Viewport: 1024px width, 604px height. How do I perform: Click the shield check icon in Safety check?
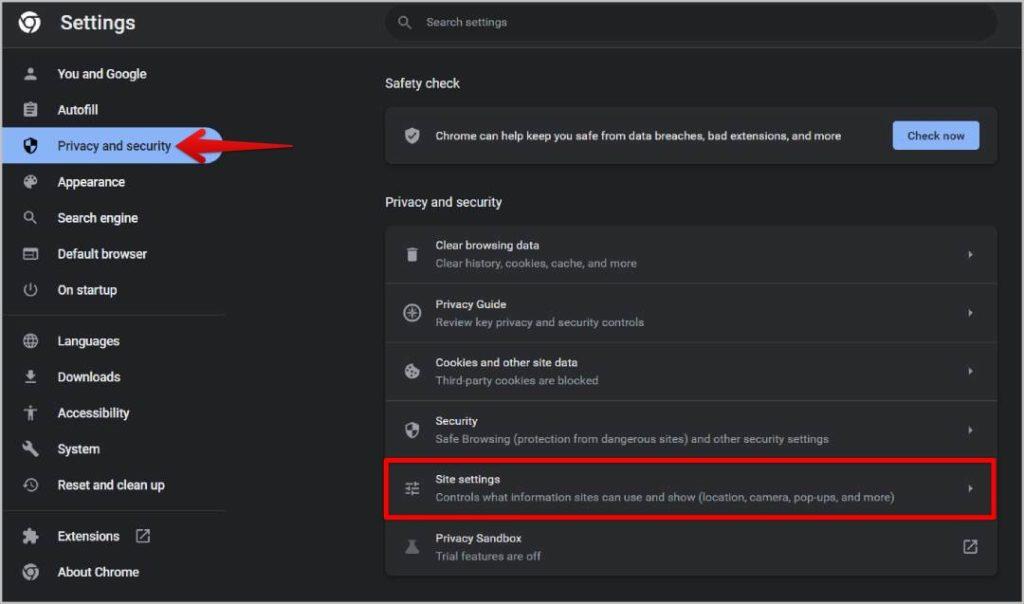coord(411,135)
